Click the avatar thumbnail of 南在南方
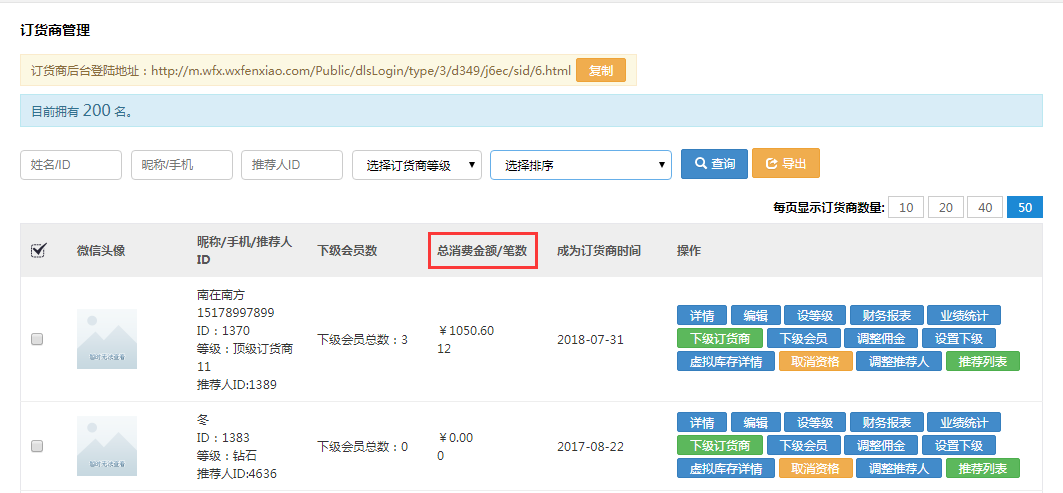The image size is (1063, 493). point(107,339)
